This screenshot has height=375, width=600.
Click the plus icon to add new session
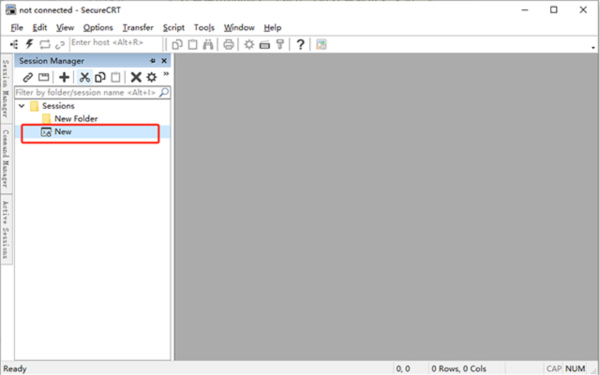pyautogui.click(x=64, y=77)
